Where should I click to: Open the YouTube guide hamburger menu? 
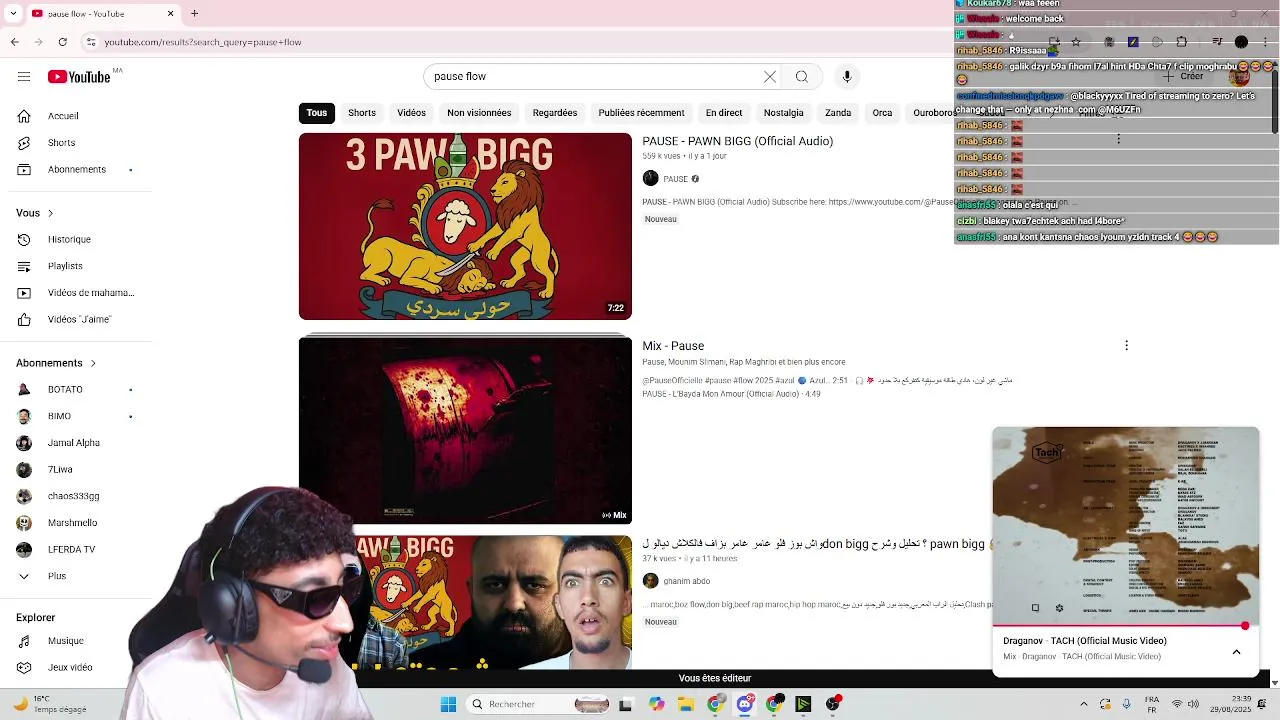[x=23, y=77]
